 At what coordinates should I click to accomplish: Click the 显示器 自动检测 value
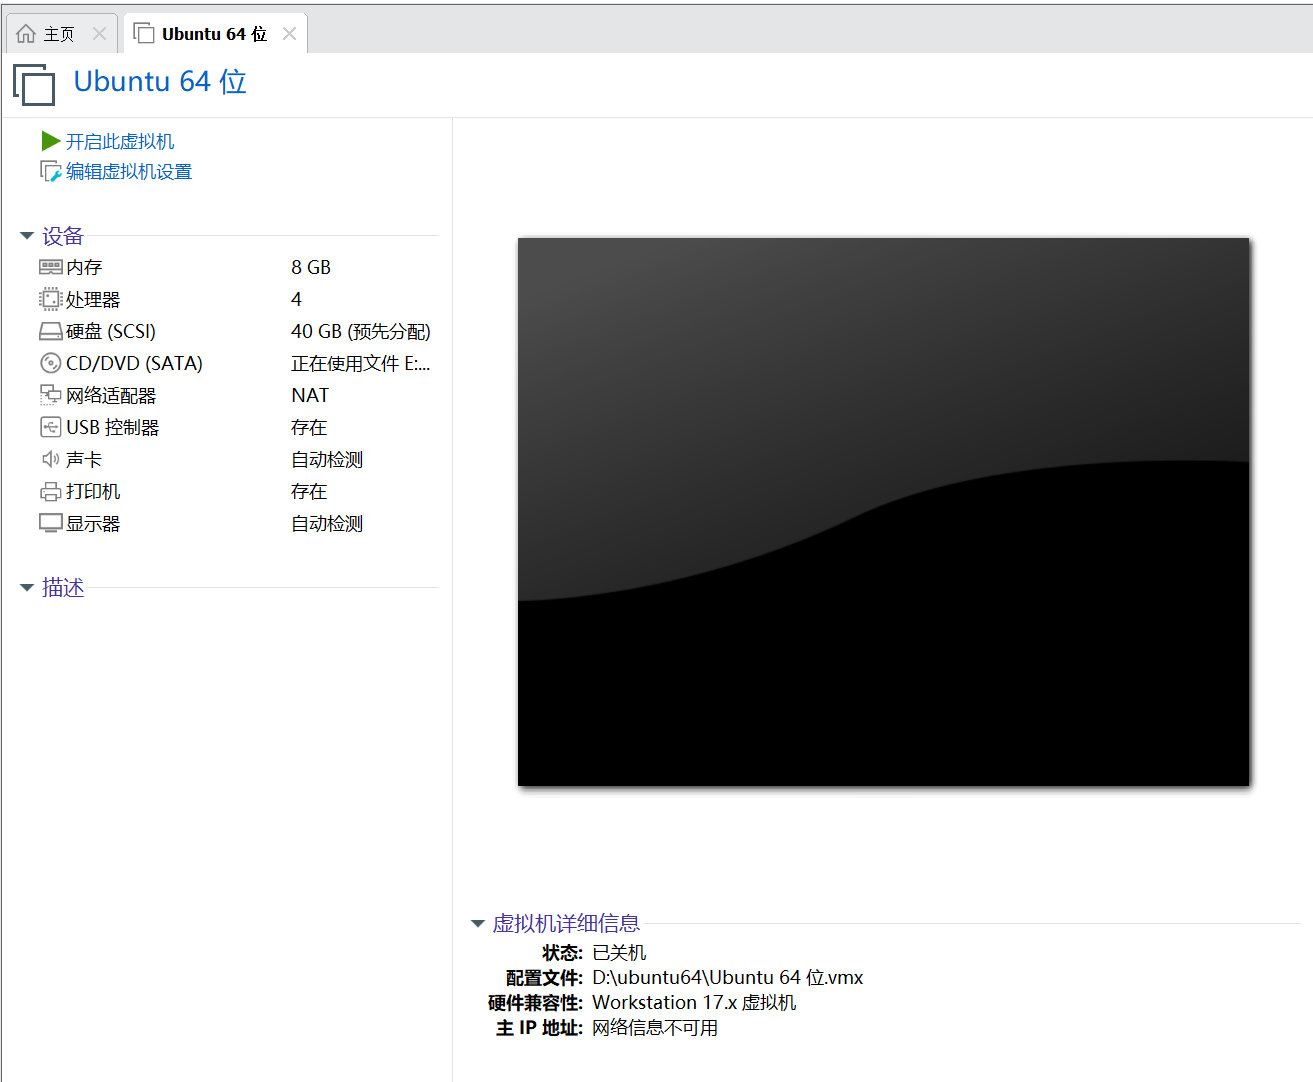tap(327, 523)
